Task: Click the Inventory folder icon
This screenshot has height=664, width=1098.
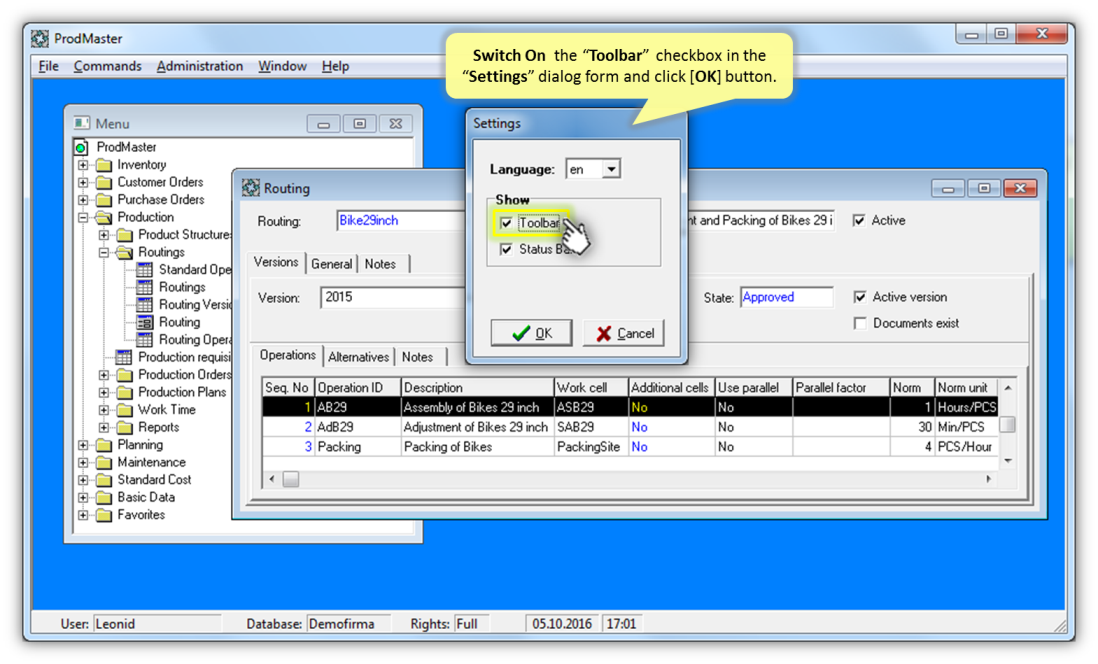Action: pyautogui.click(x=104, y=165)
